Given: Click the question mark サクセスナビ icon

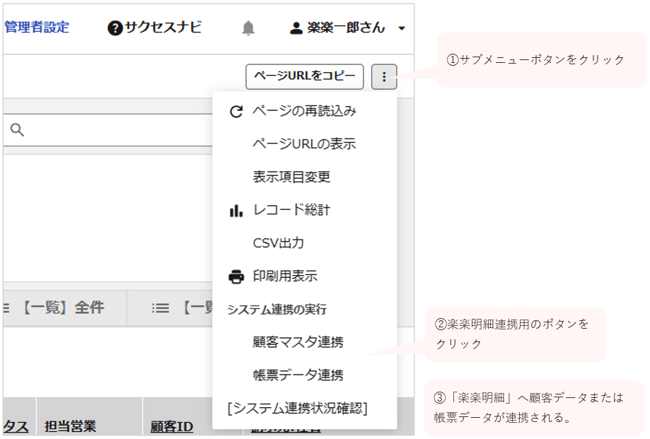Looking at the screenshot, I should click(115, 28).
